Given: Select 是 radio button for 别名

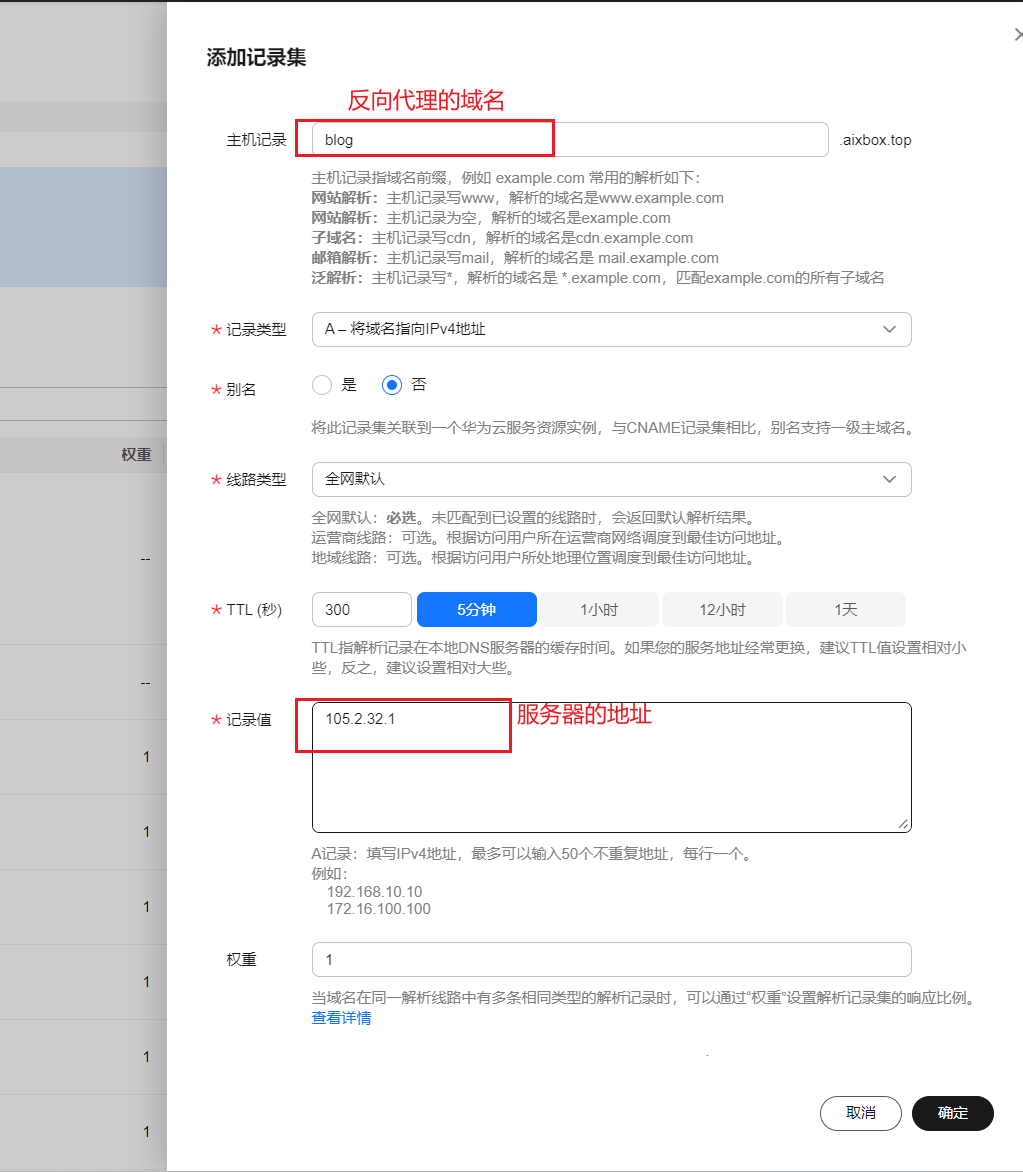Looking at the screenshot, I should click(x=321, y=385).
